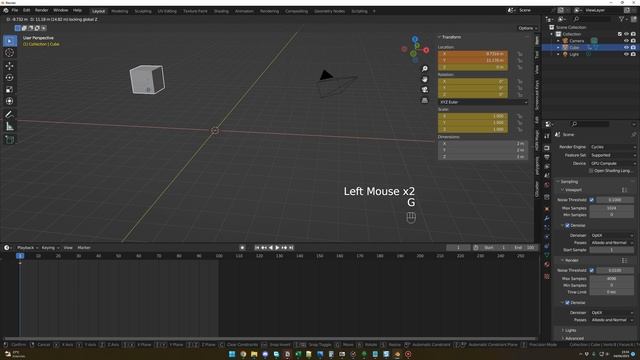Select the Scale tool

pos(10,89)
